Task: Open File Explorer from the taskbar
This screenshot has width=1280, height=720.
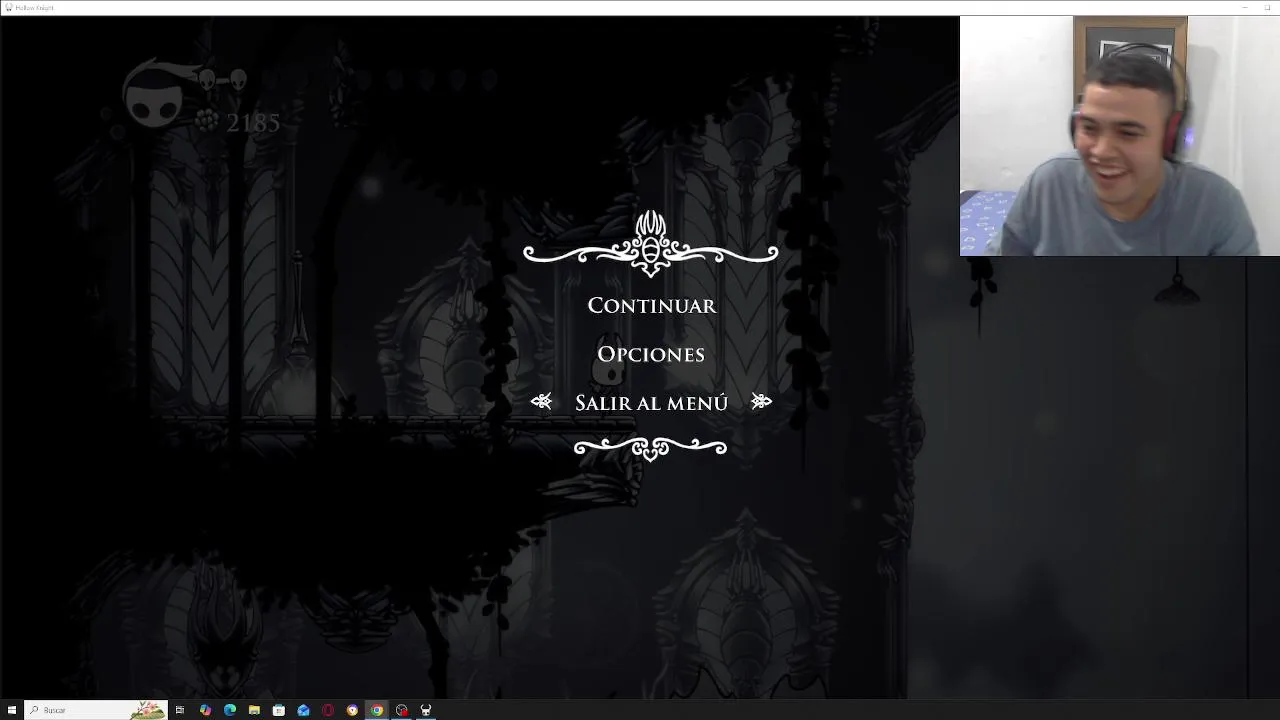Action: 254,710
